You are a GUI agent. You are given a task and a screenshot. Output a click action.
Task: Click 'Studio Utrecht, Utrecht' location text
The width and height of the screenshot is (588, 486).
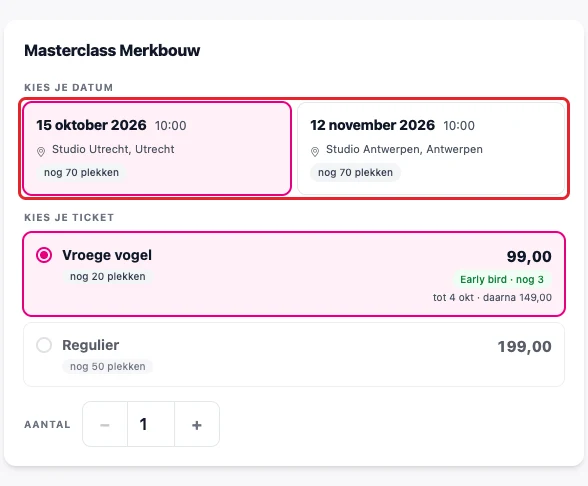click(x=113, y=149)
